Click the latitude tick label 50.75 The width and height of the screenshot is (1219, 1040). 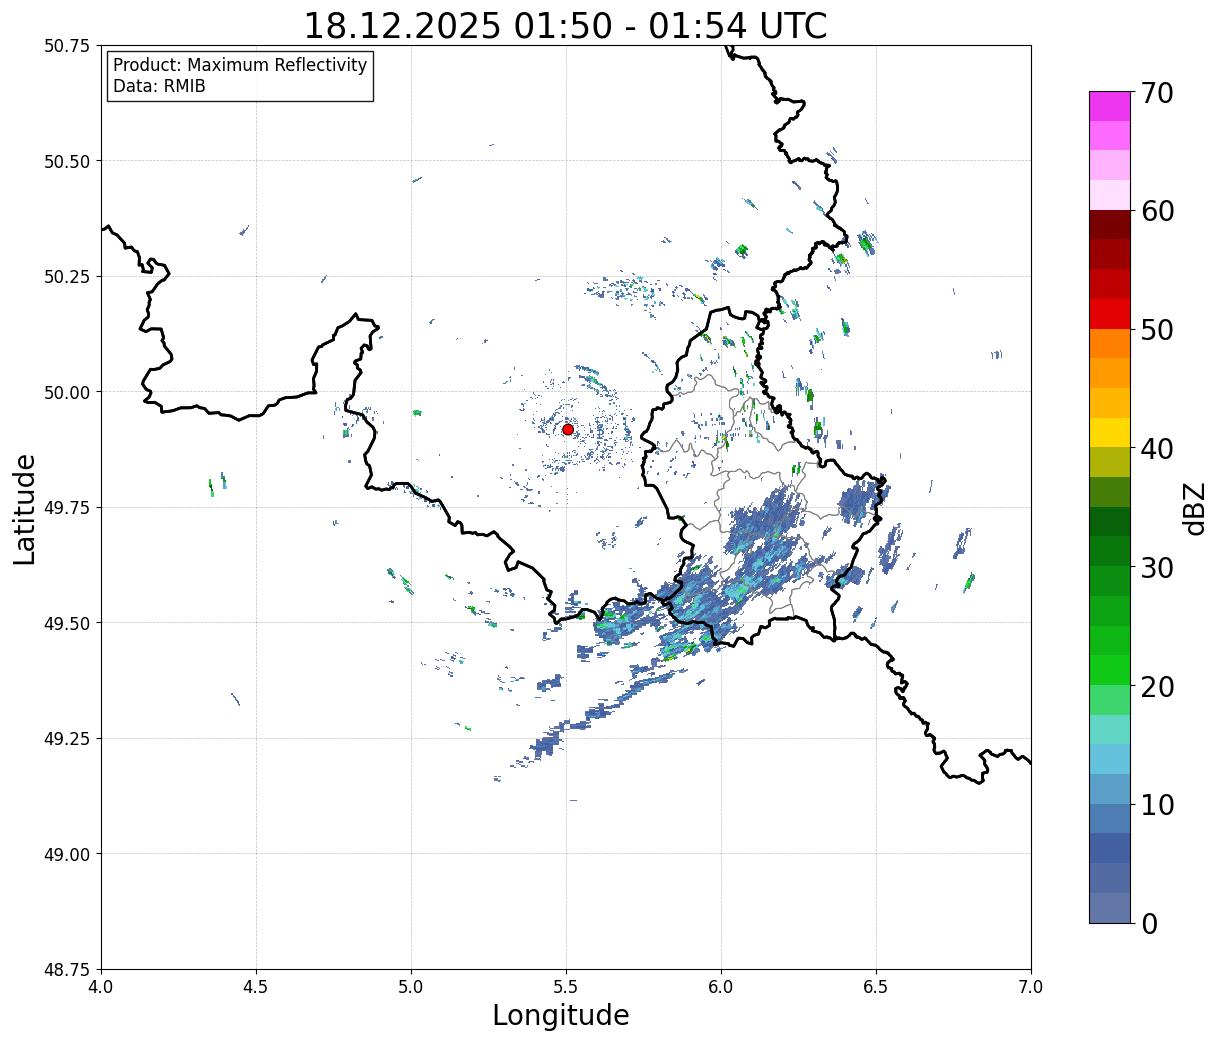[x=66, y=46]
